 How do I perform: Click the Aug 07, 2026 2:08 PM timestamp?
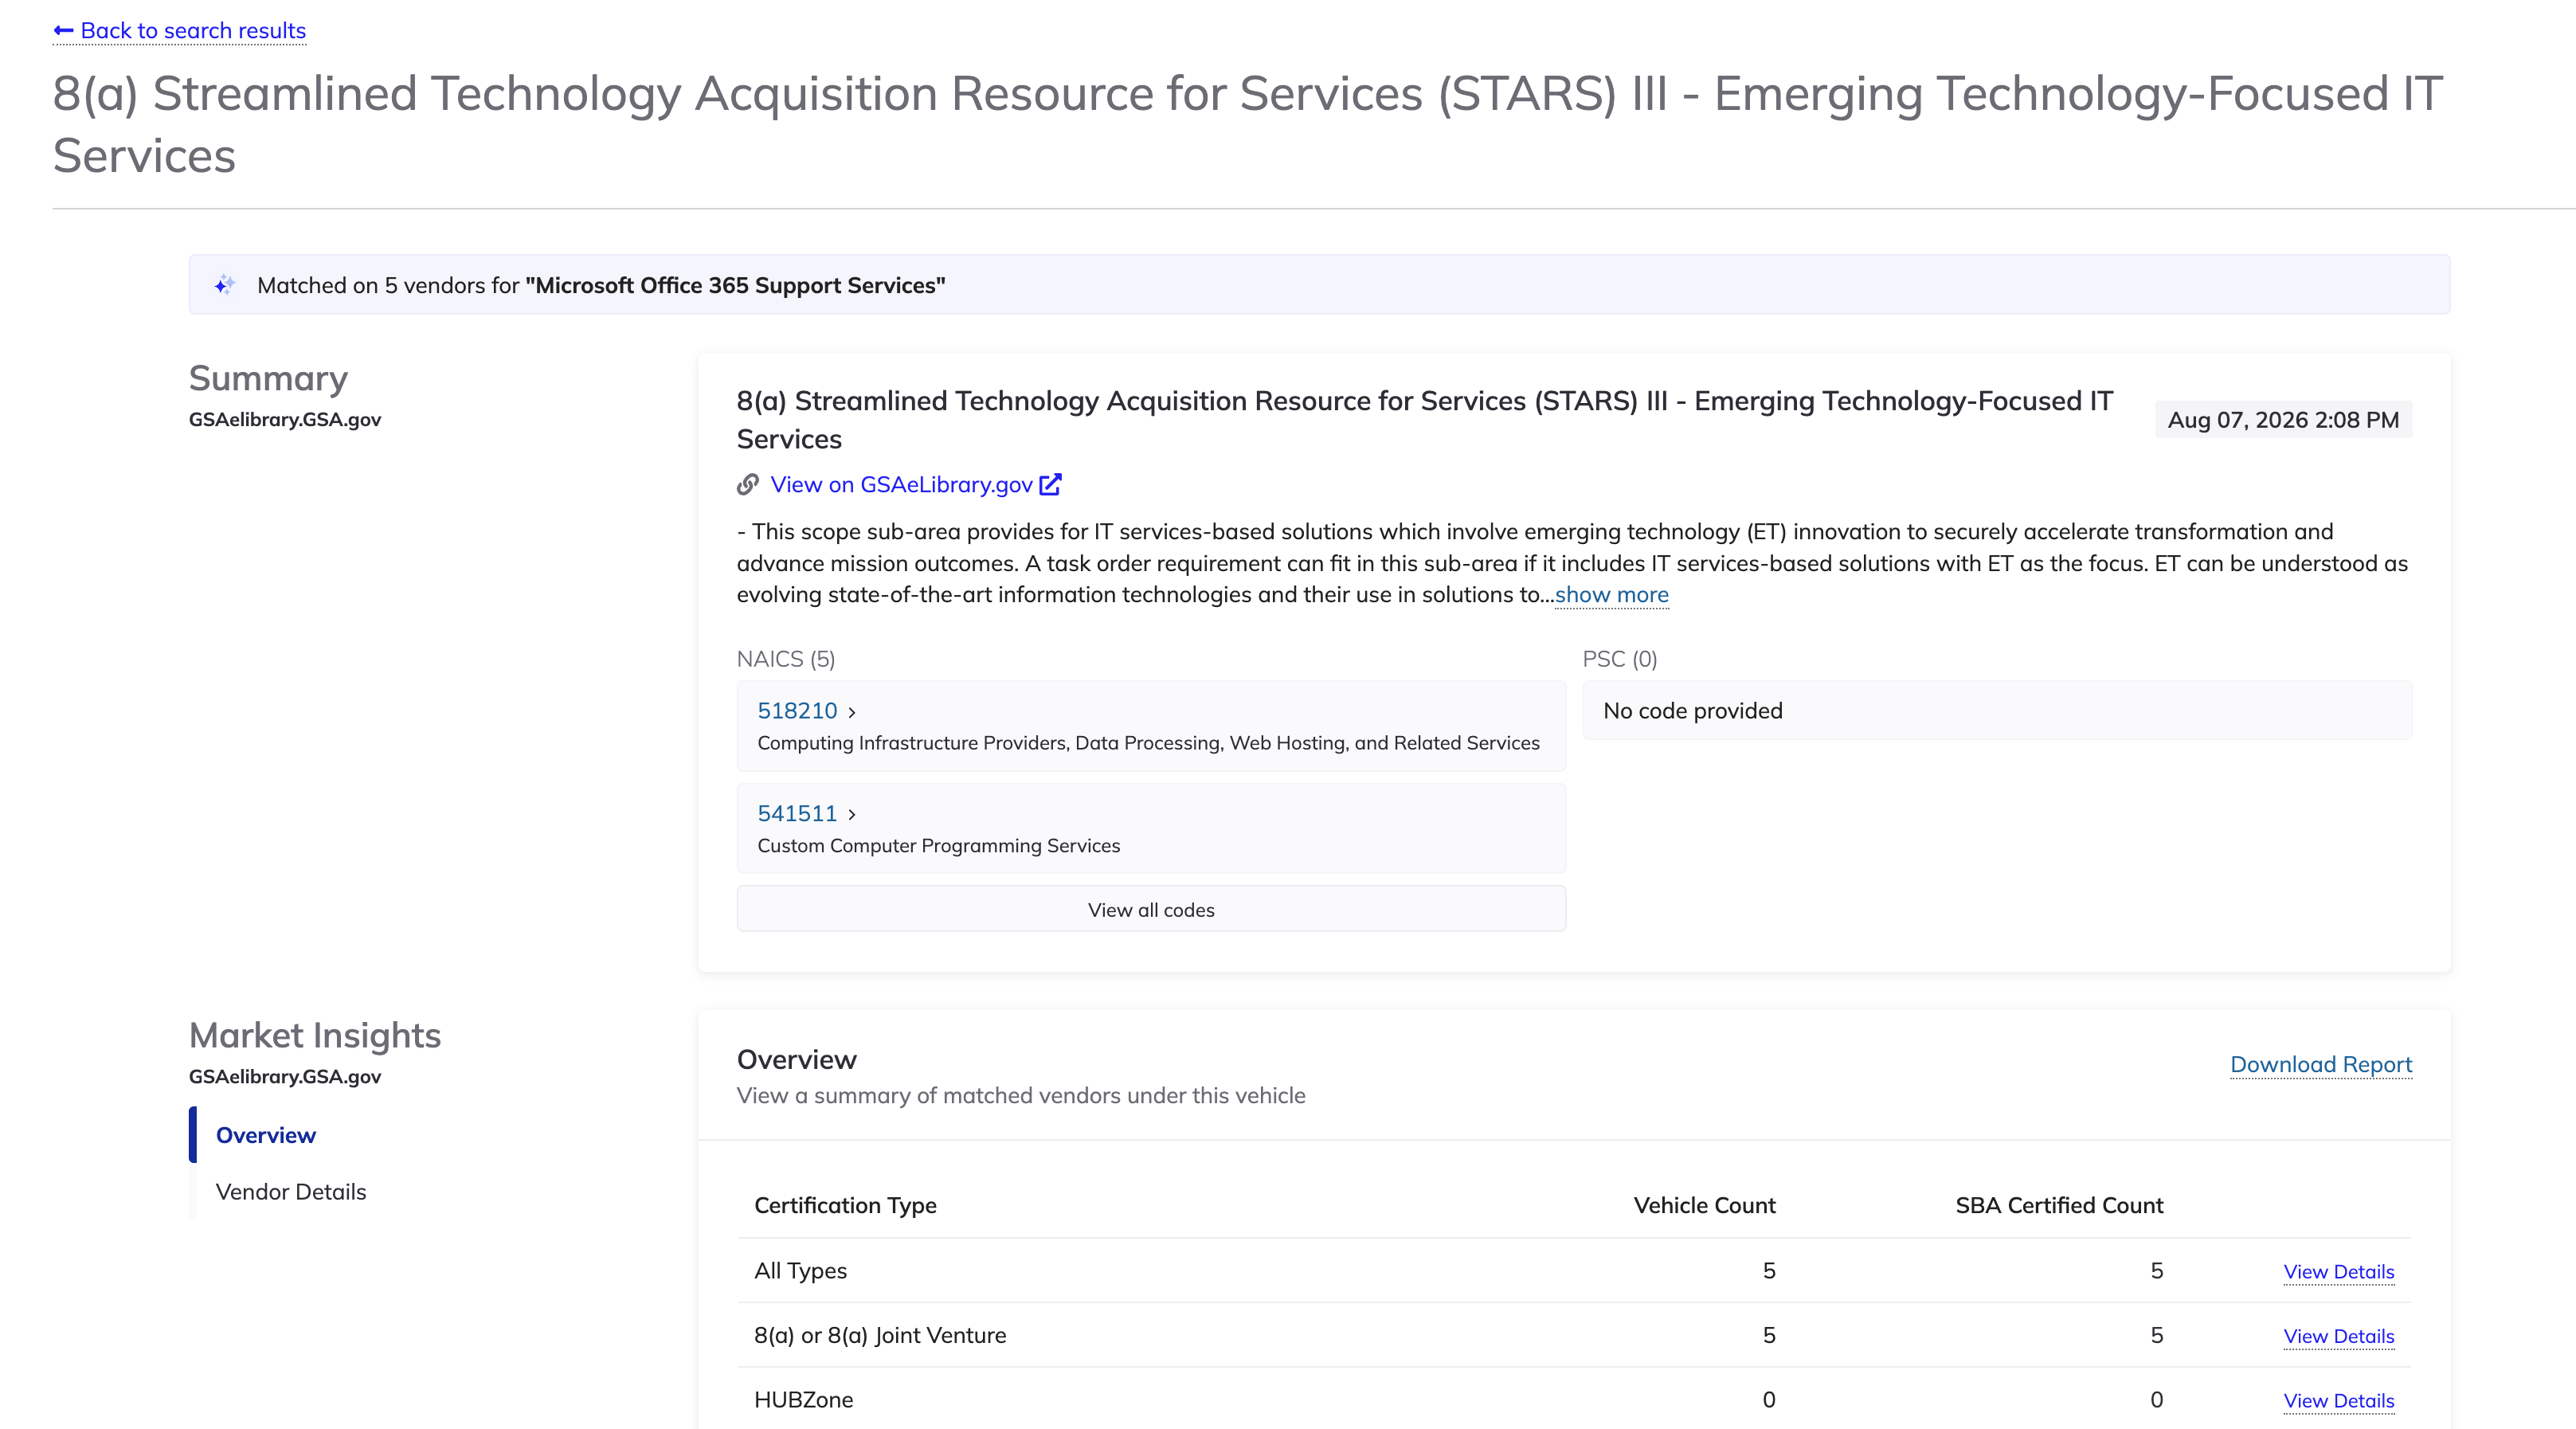2283,420
